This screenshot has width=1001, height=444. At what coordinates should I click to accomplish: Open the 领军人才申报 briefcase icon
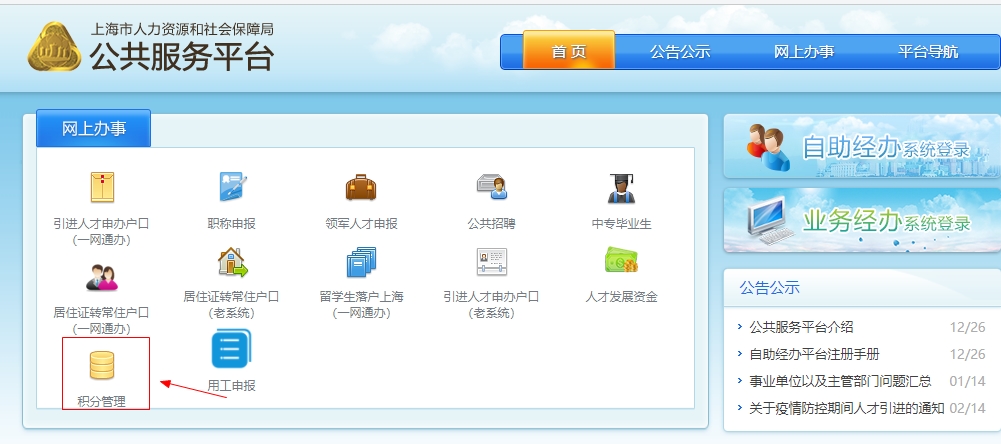[x=361, y=187]
